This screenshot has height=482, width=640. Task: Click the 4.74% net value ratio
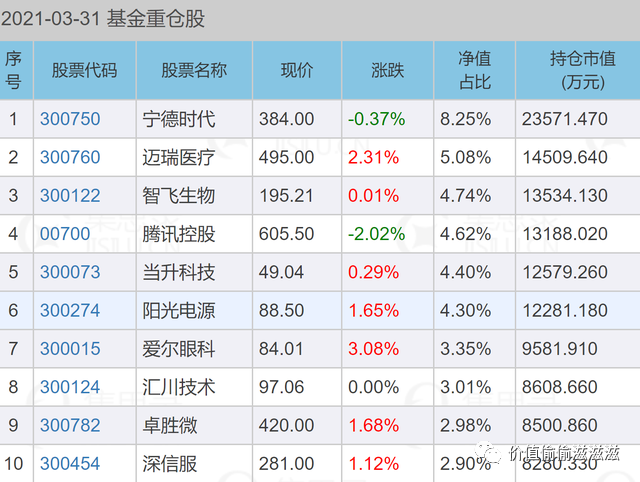[x=465, y=196]
